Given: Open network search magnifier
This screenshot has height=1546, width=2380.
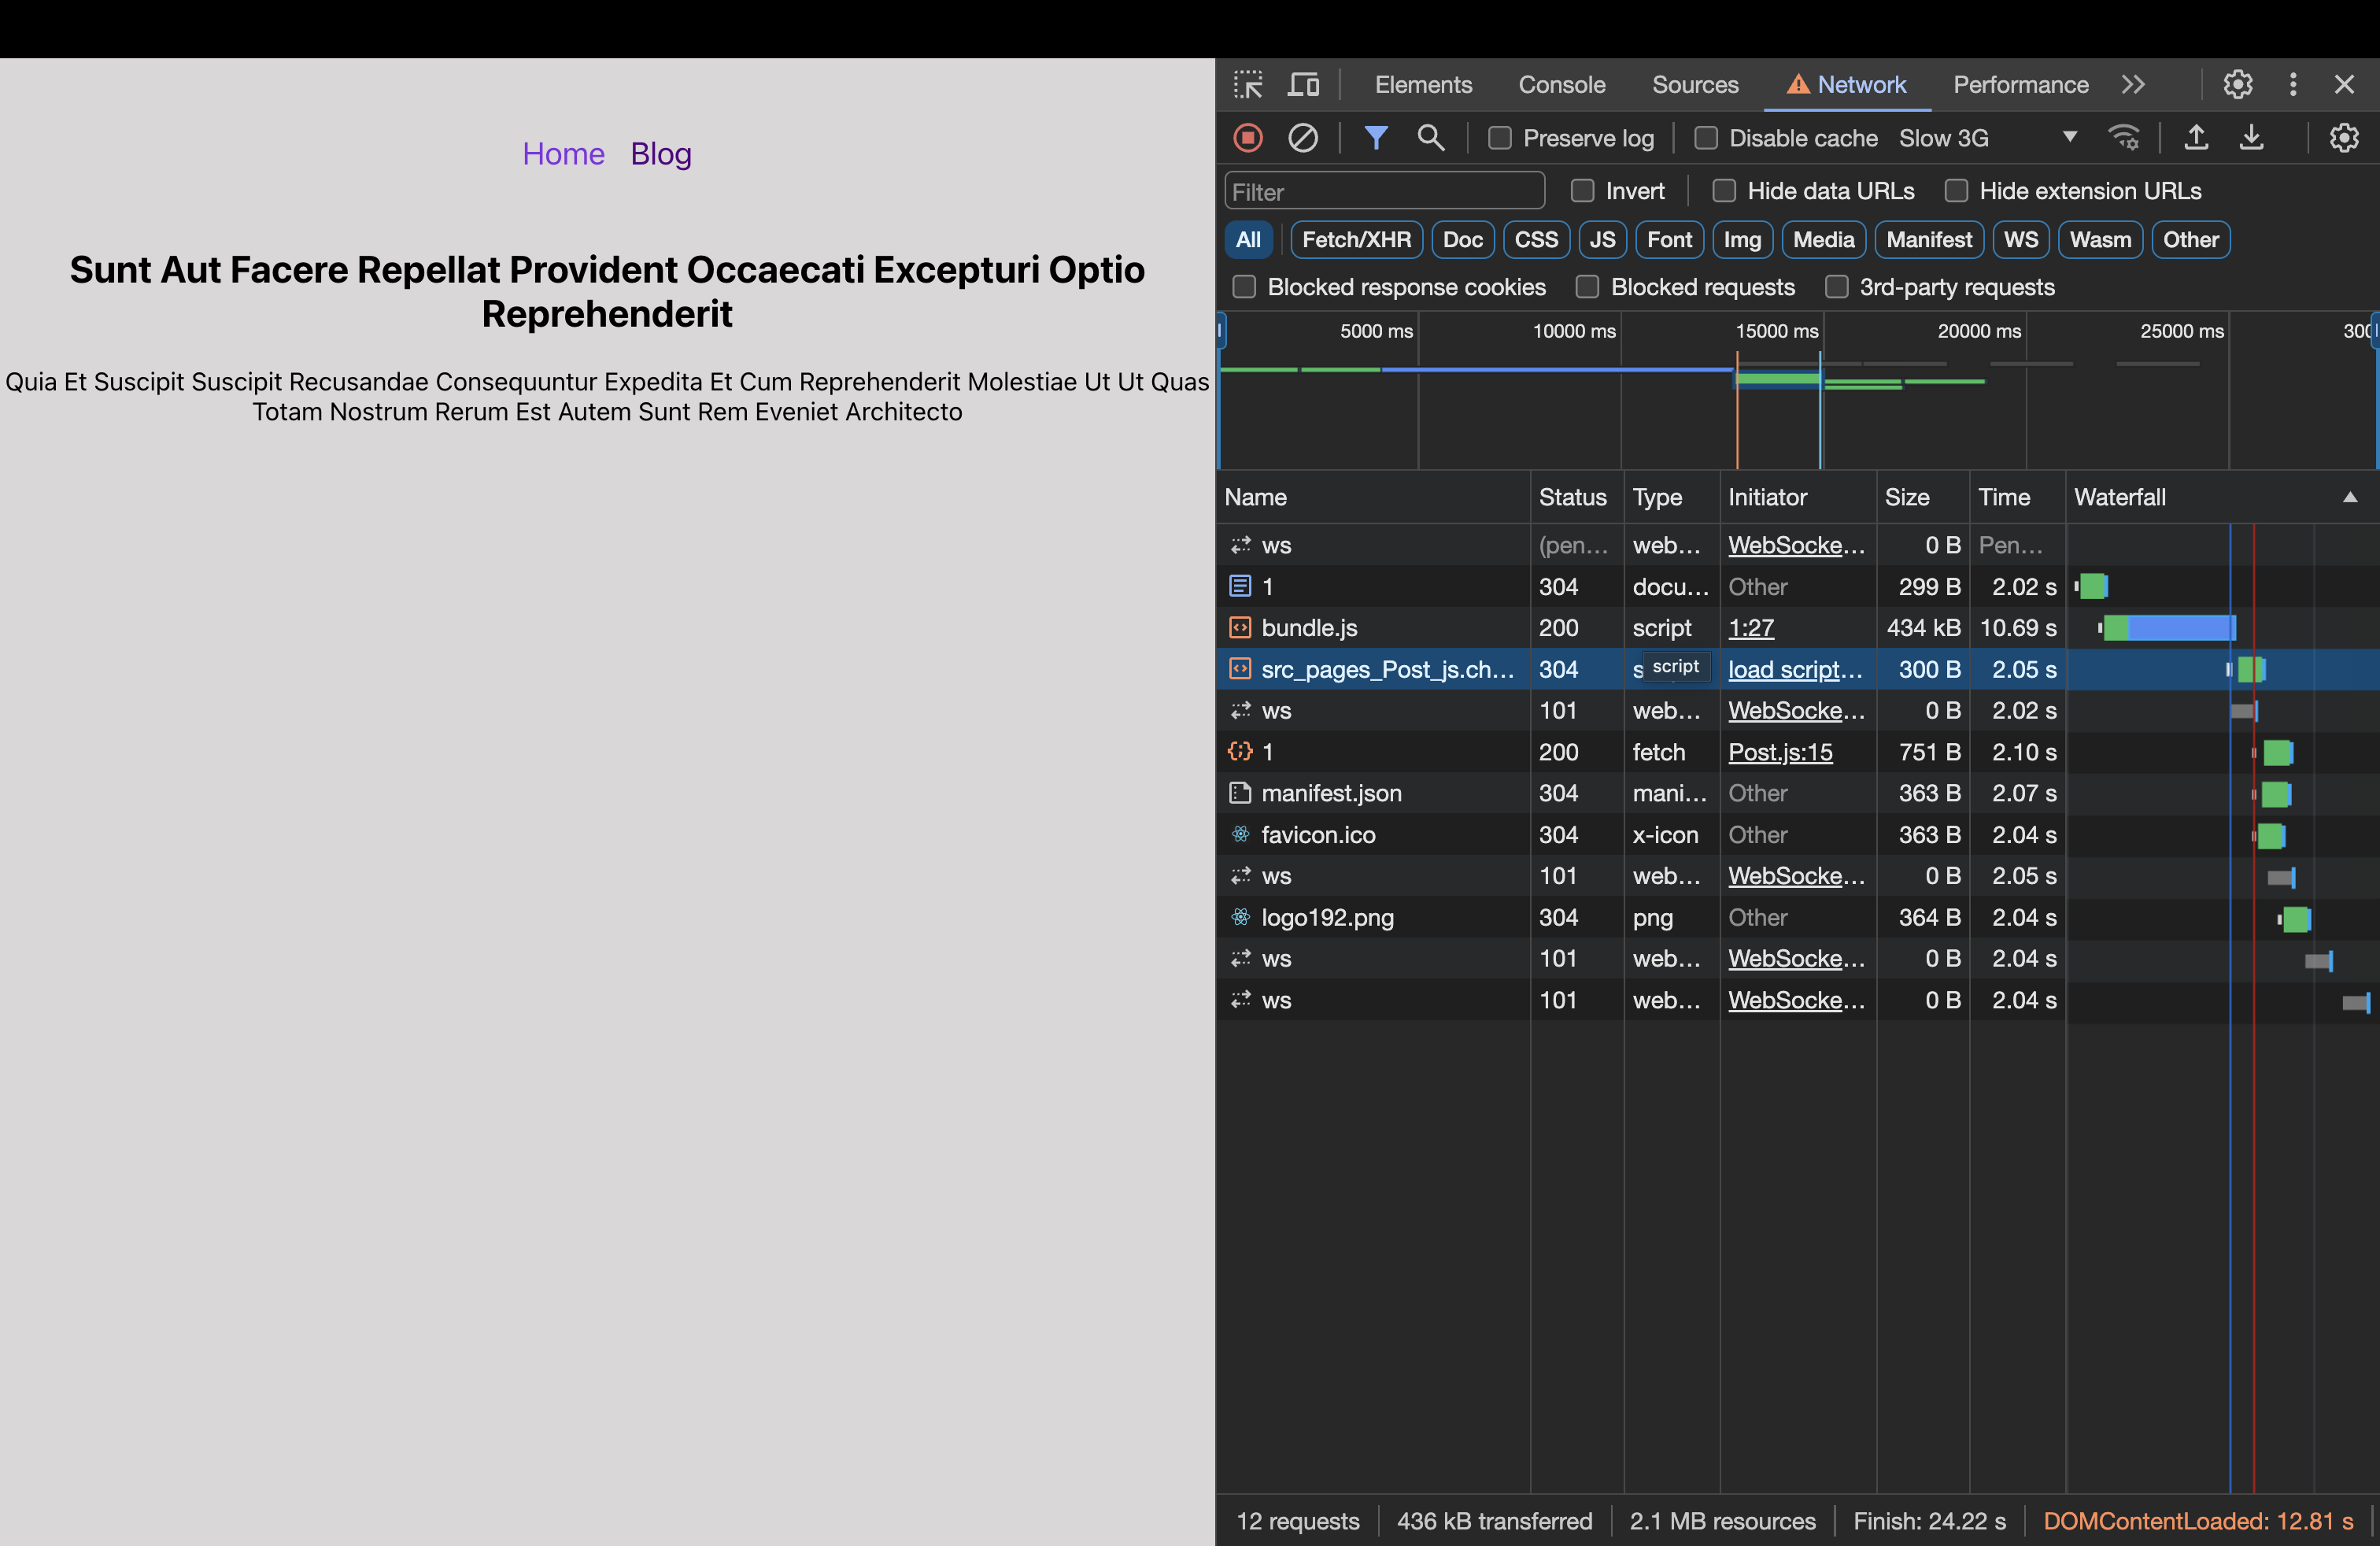Looking at the screenshot, I should 1430,138.
